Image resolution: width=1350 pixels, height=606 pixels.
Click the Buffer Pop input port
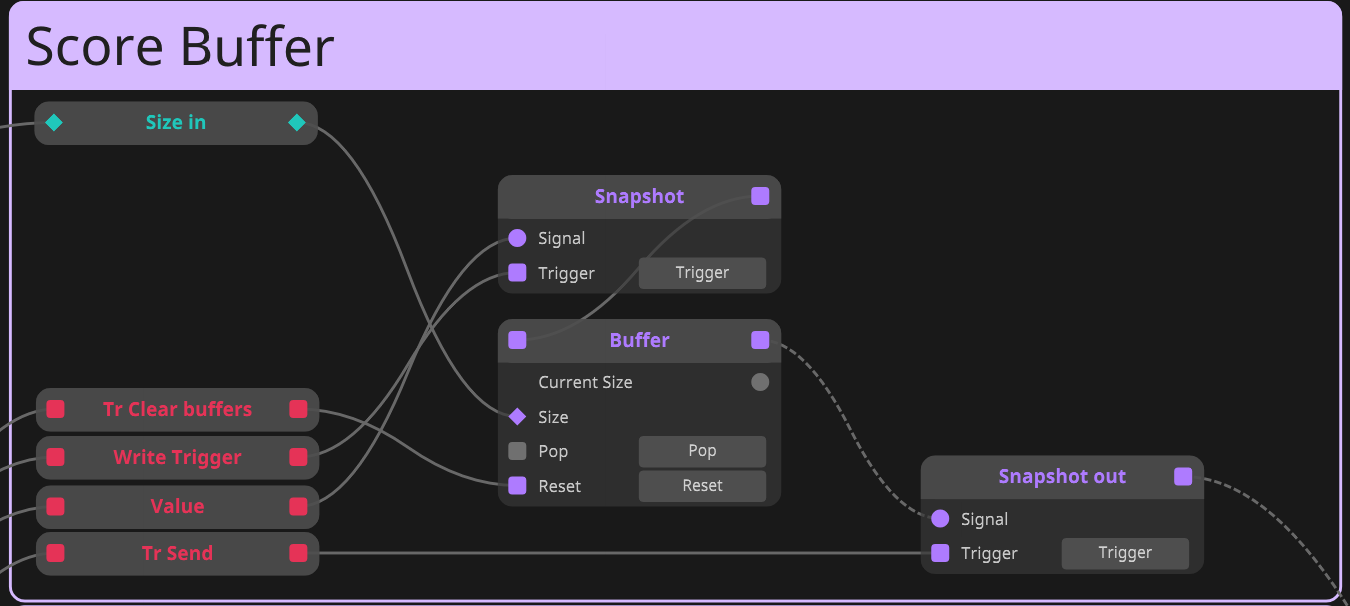[517, 451]
